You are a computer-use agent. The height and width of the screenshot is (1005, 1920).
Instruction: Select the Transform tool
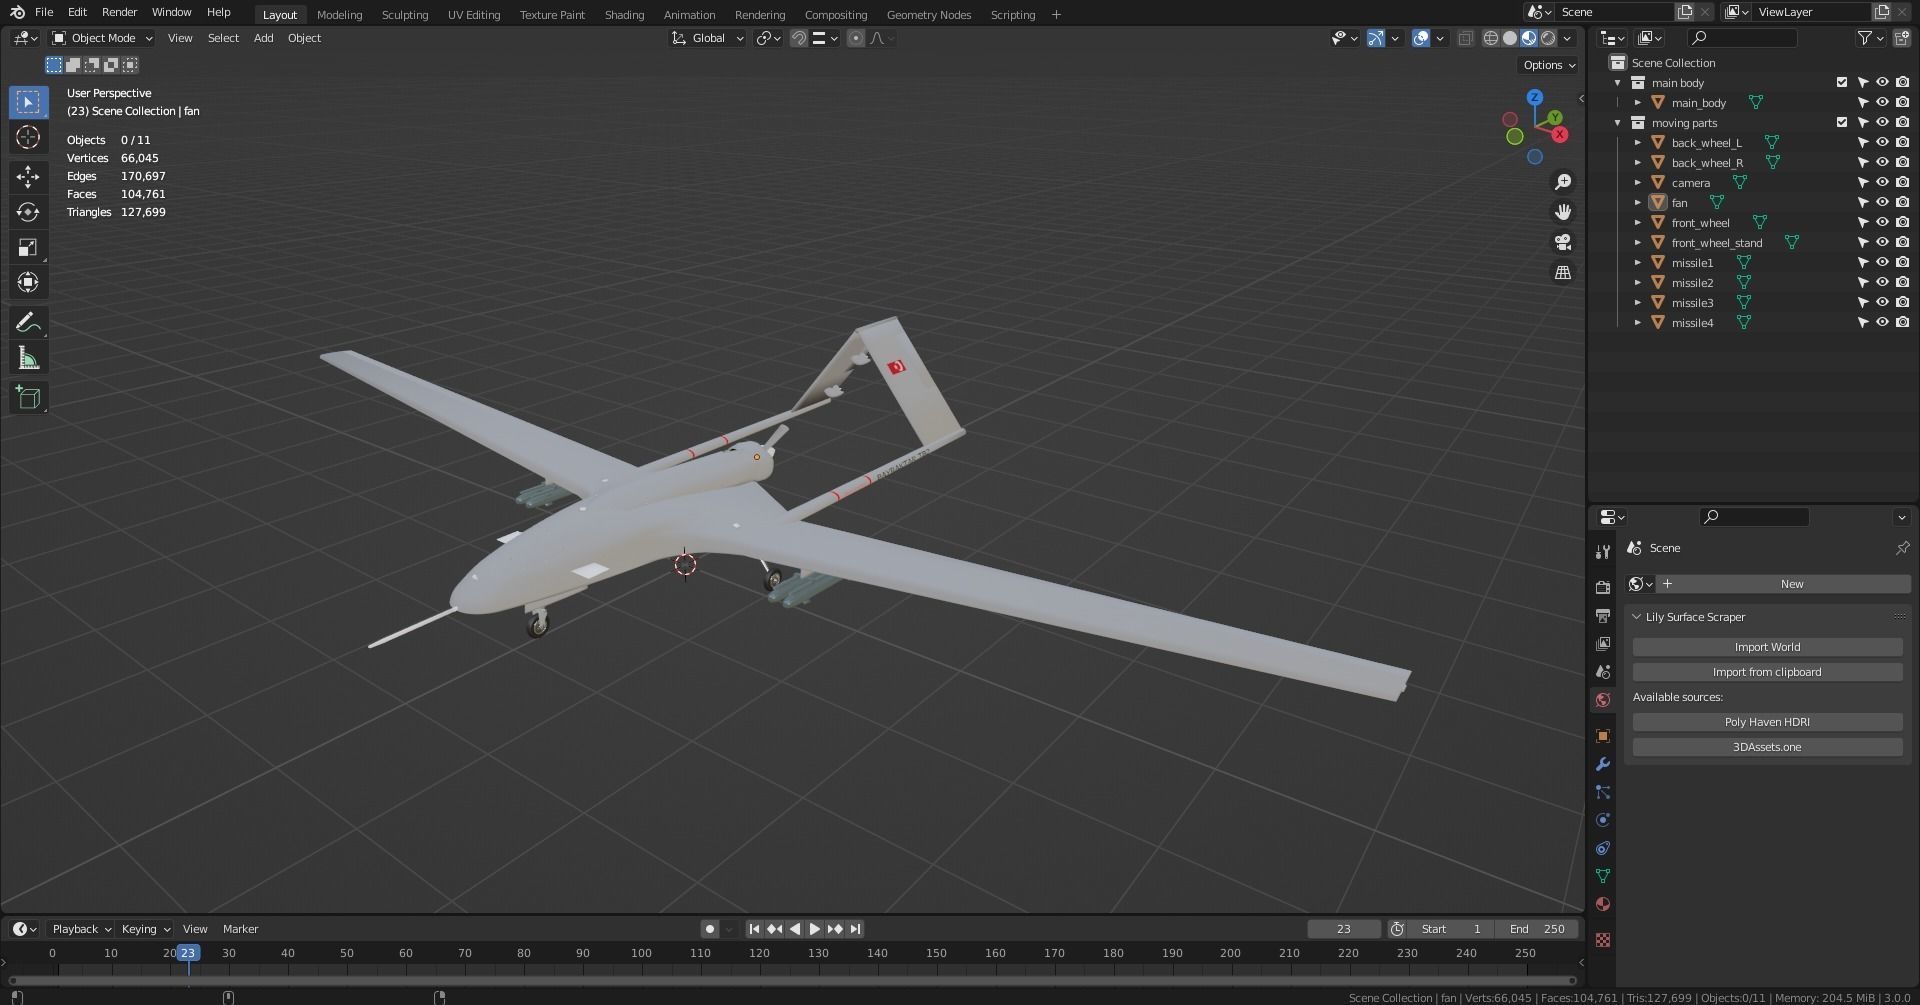pos(28,282)
